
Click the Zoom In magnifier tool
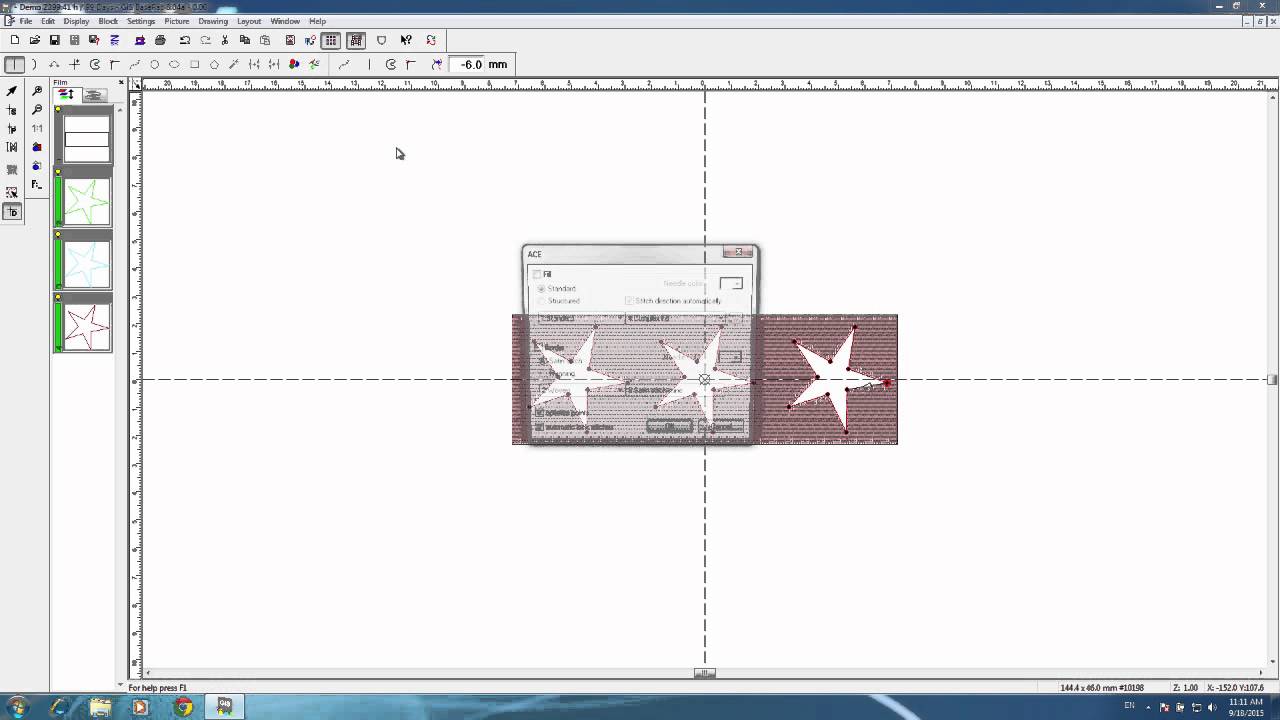click(x=37, y=90)
